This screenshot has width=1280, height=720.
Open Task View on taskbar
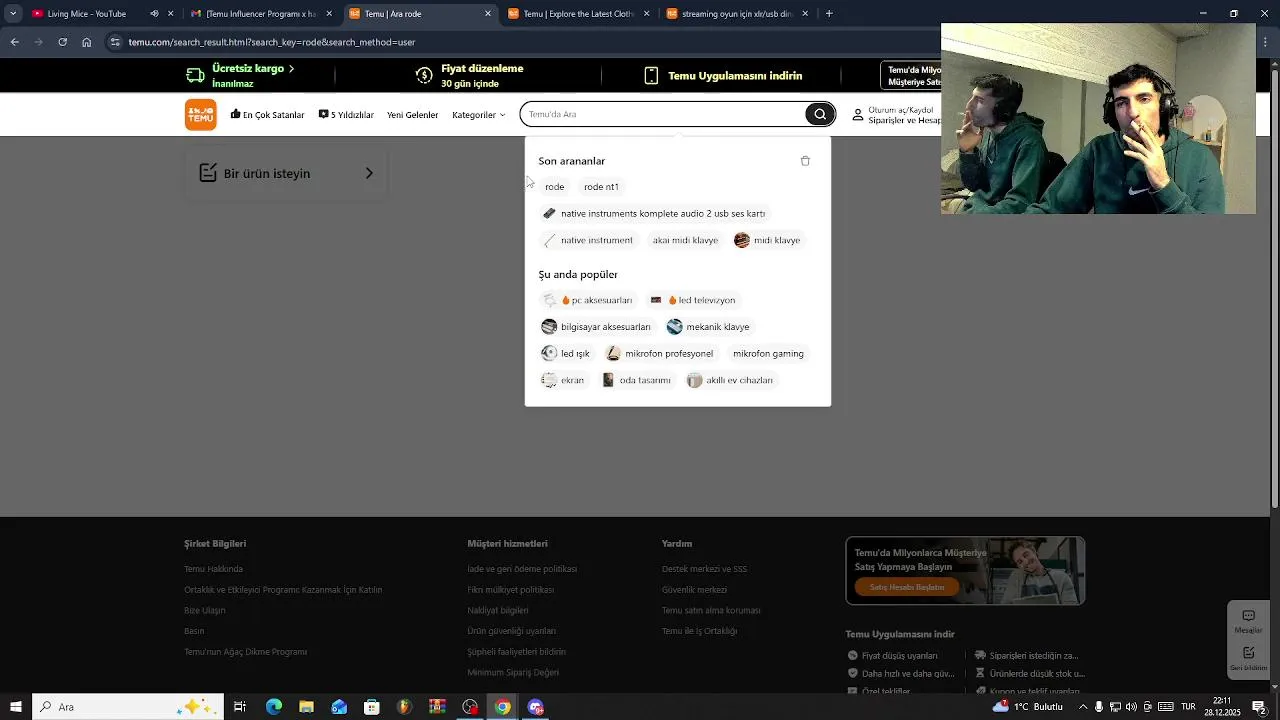point(240,707)
